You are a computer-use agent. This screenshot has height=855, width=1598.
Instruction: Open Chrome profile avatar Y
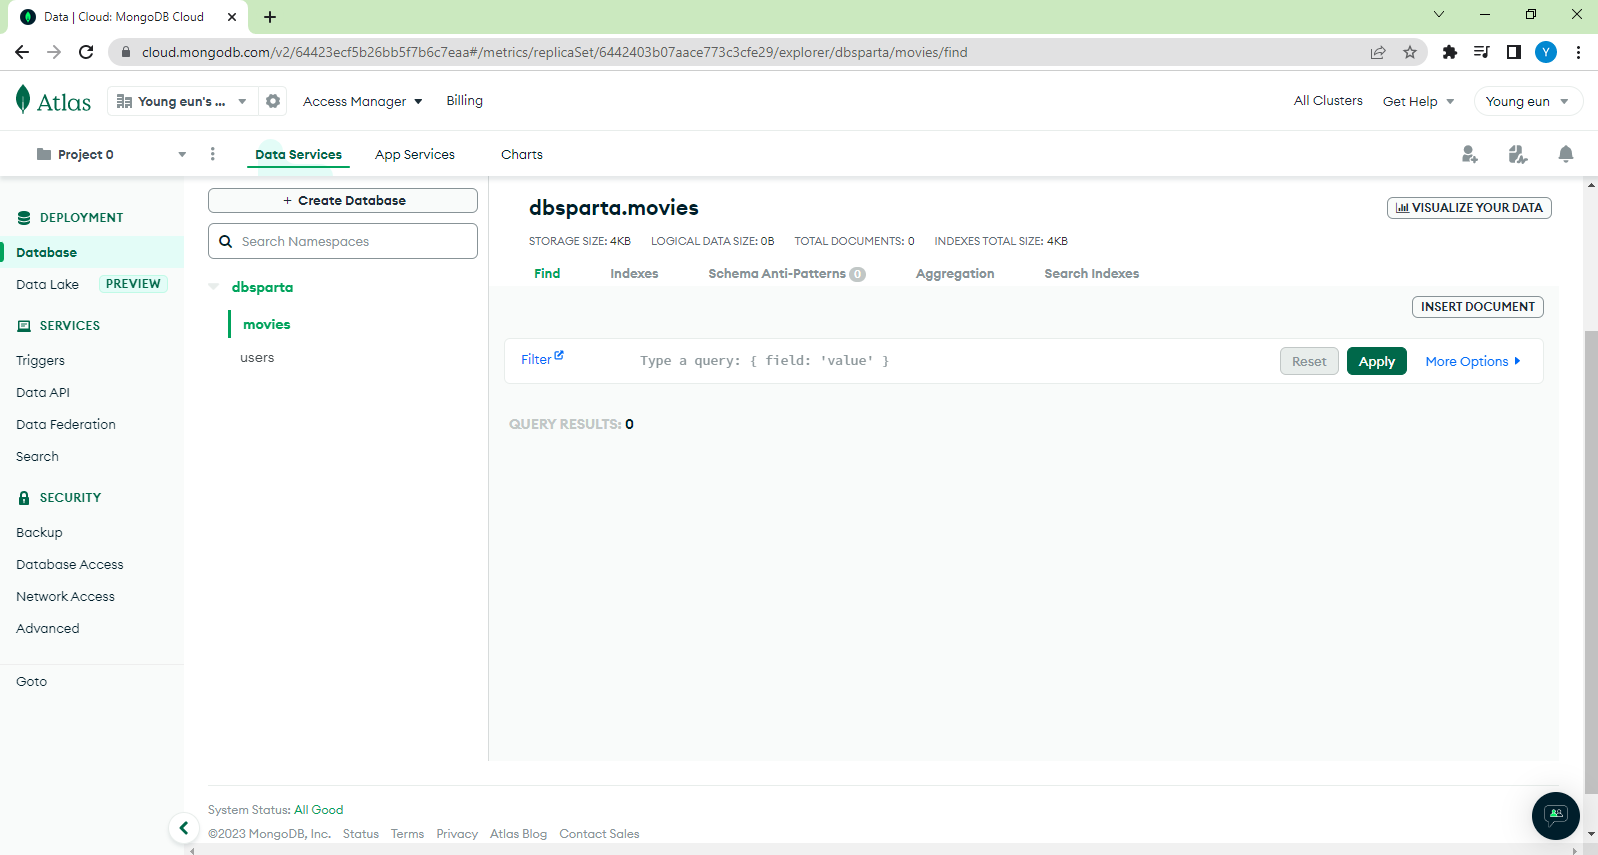point(1546,52)
